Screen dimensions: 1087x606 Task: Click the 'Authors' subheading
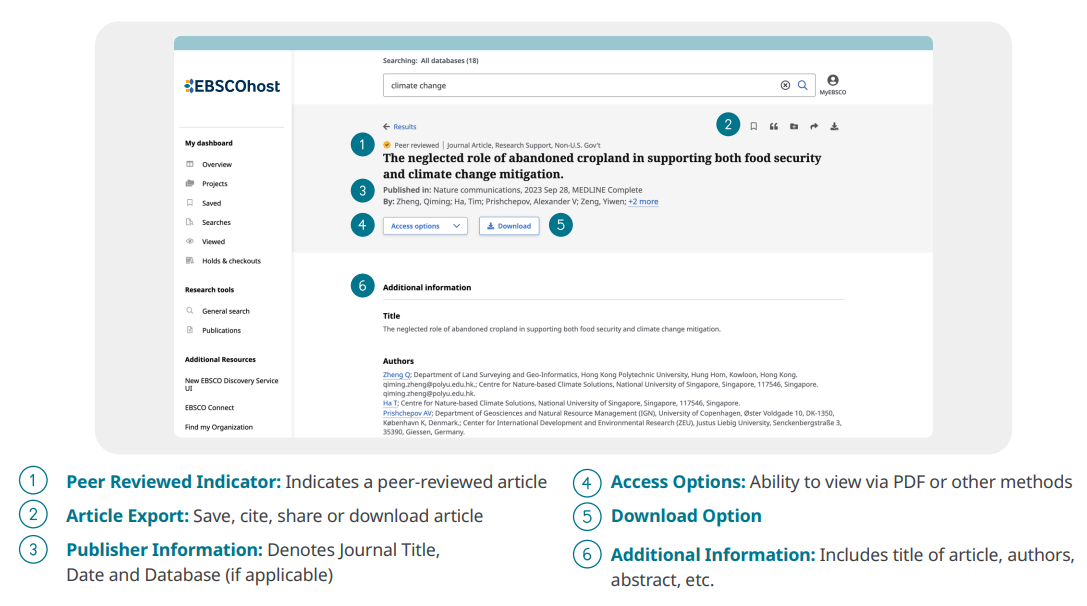(398, 361)
